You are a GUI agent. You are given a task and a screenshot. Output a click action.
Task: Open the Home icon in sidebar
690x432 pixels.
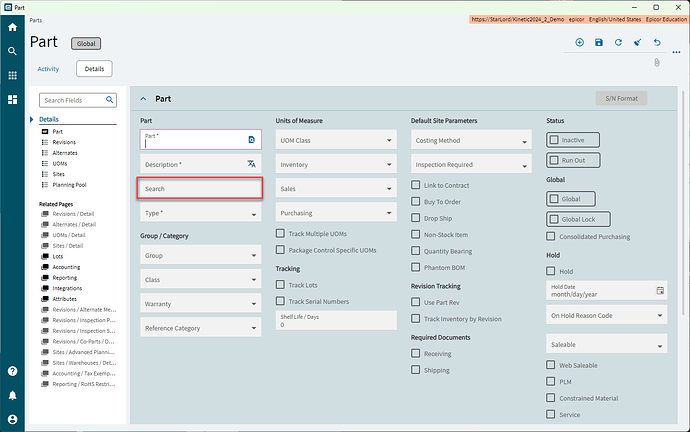tap(12, 27)
